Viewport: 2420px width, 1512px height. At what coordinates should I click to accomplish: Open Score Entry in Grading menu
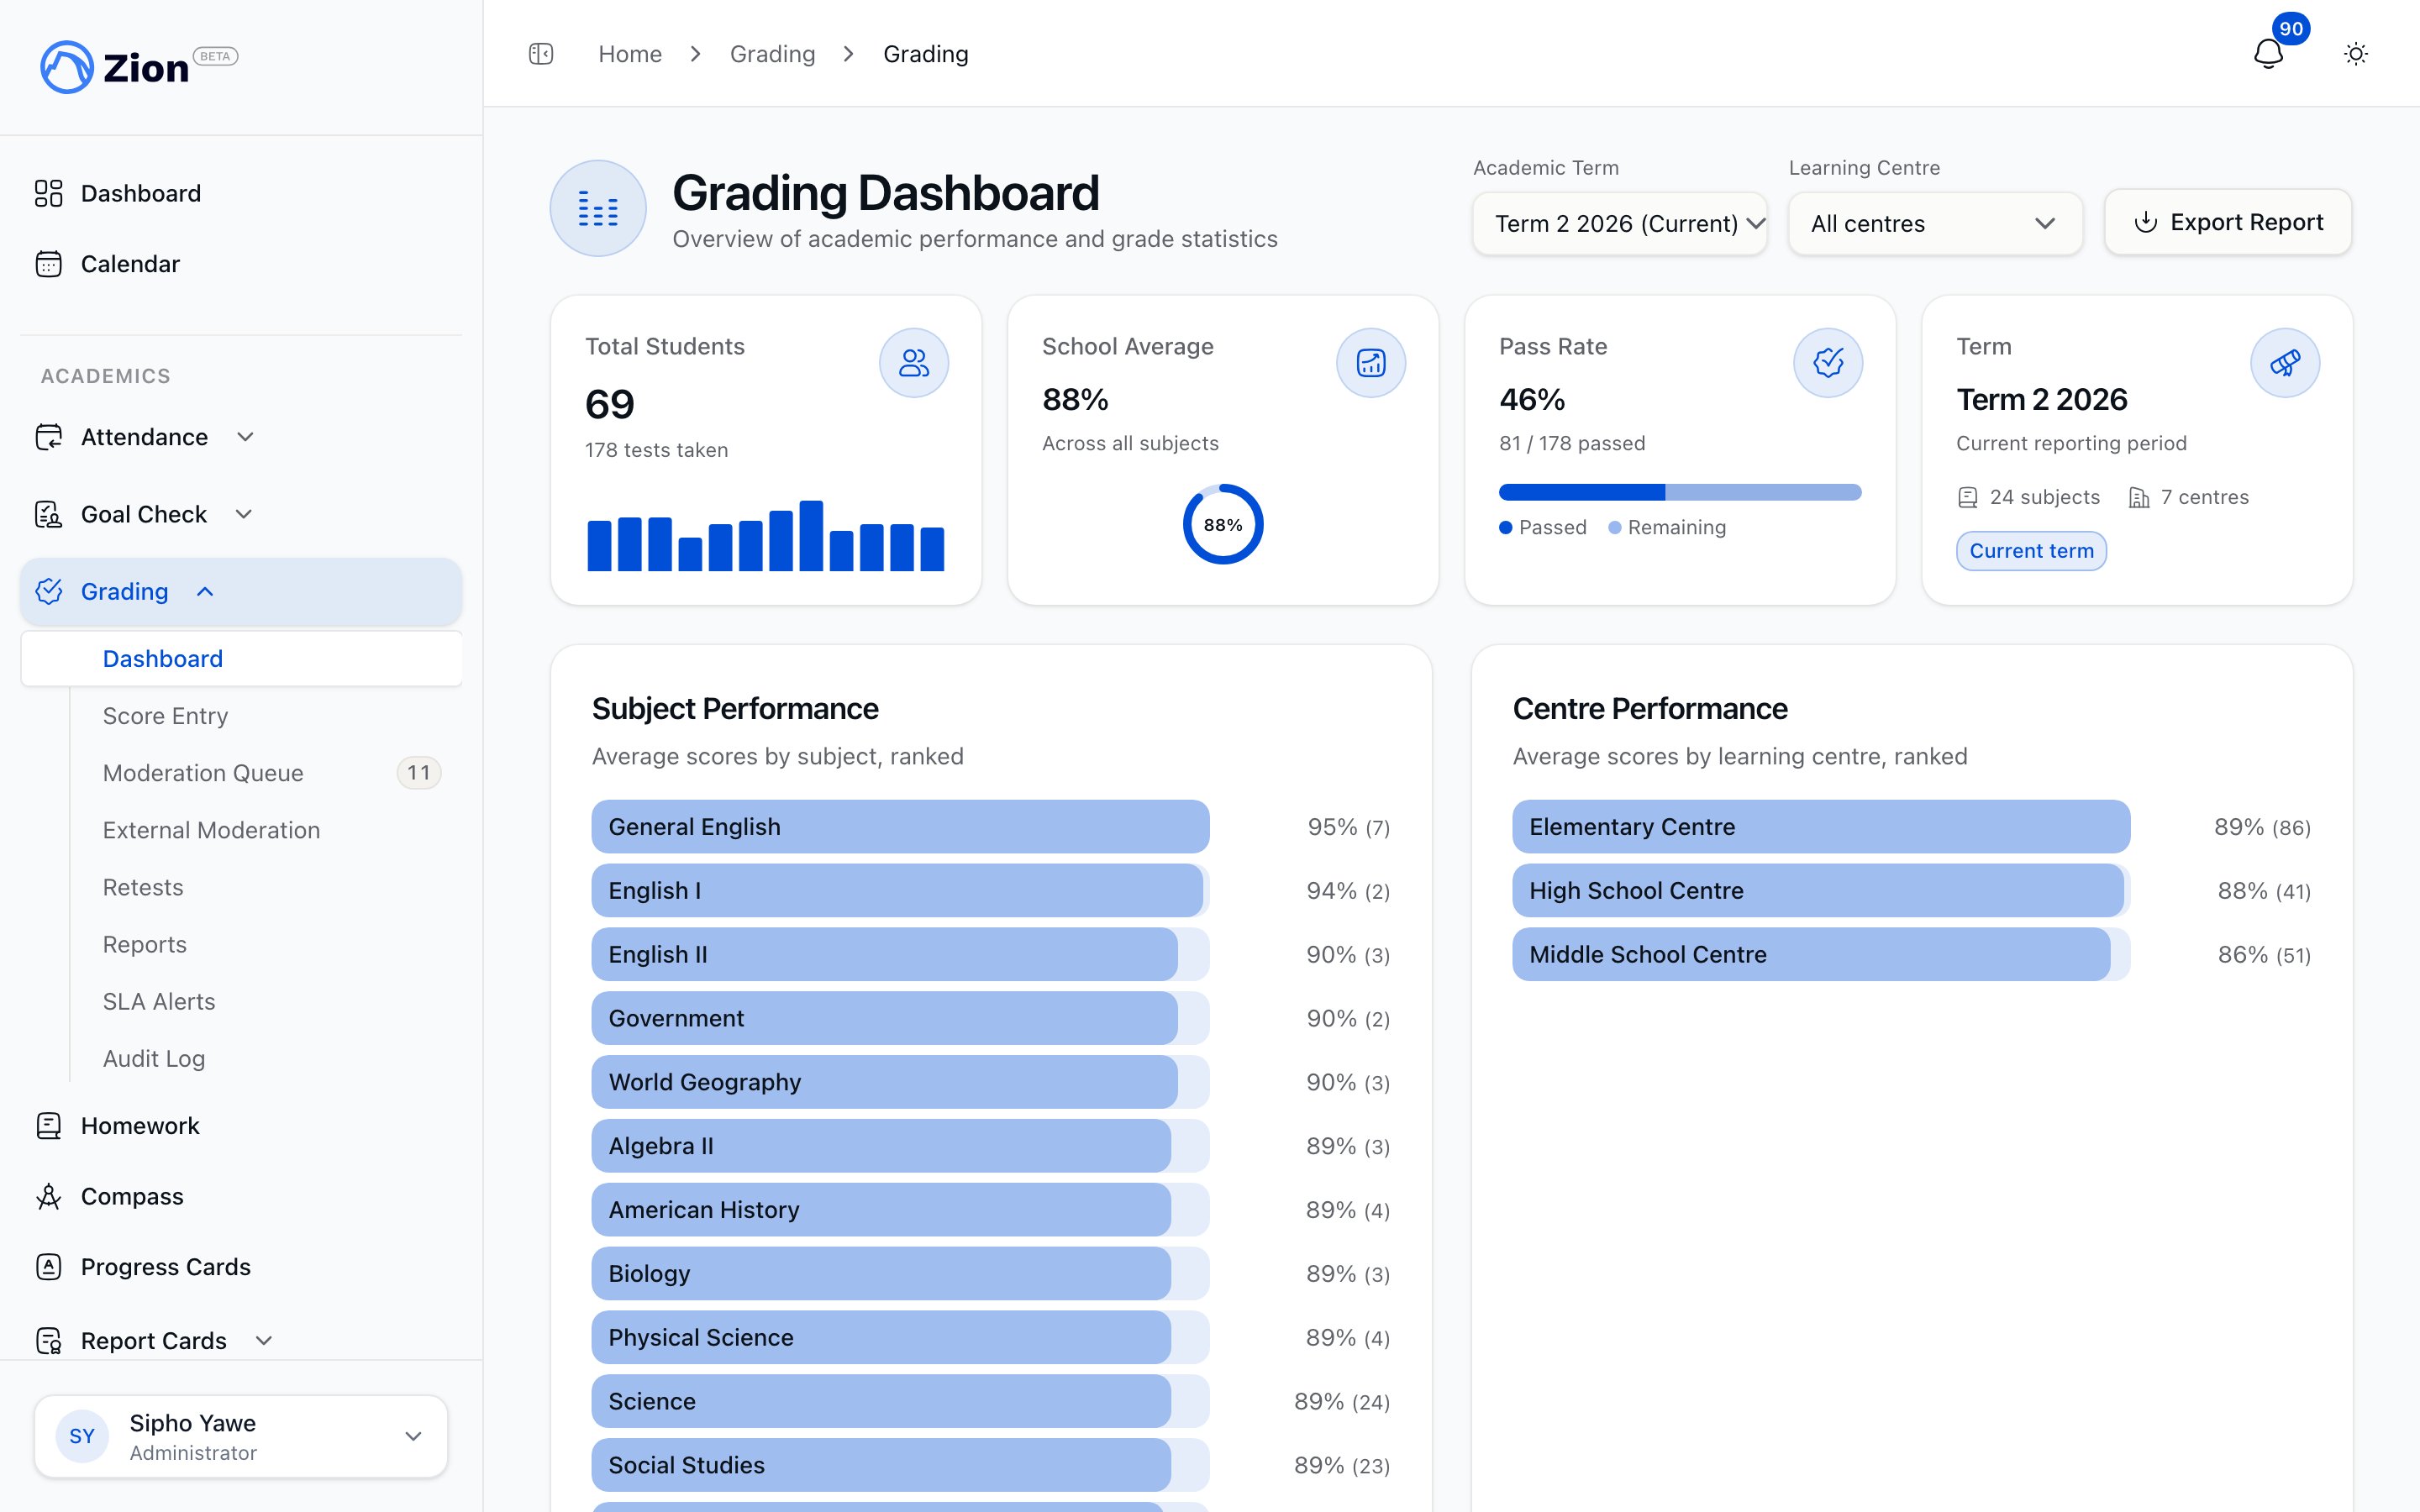(165, 716)
